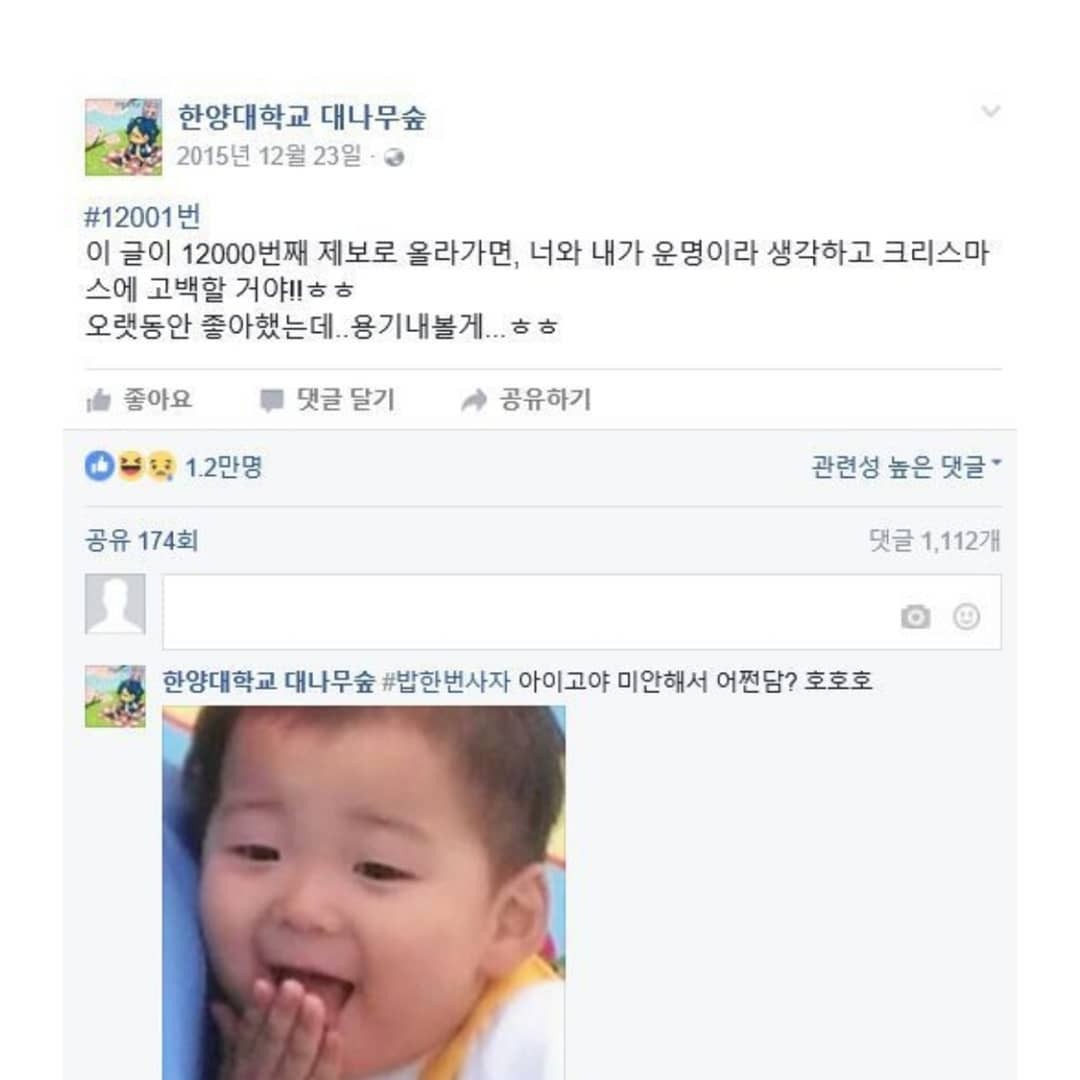Image resolution: width=1080 pixels, height=1080 pixels.
Task: Open the post options chevron menu
Action: [x=990, y=112]
